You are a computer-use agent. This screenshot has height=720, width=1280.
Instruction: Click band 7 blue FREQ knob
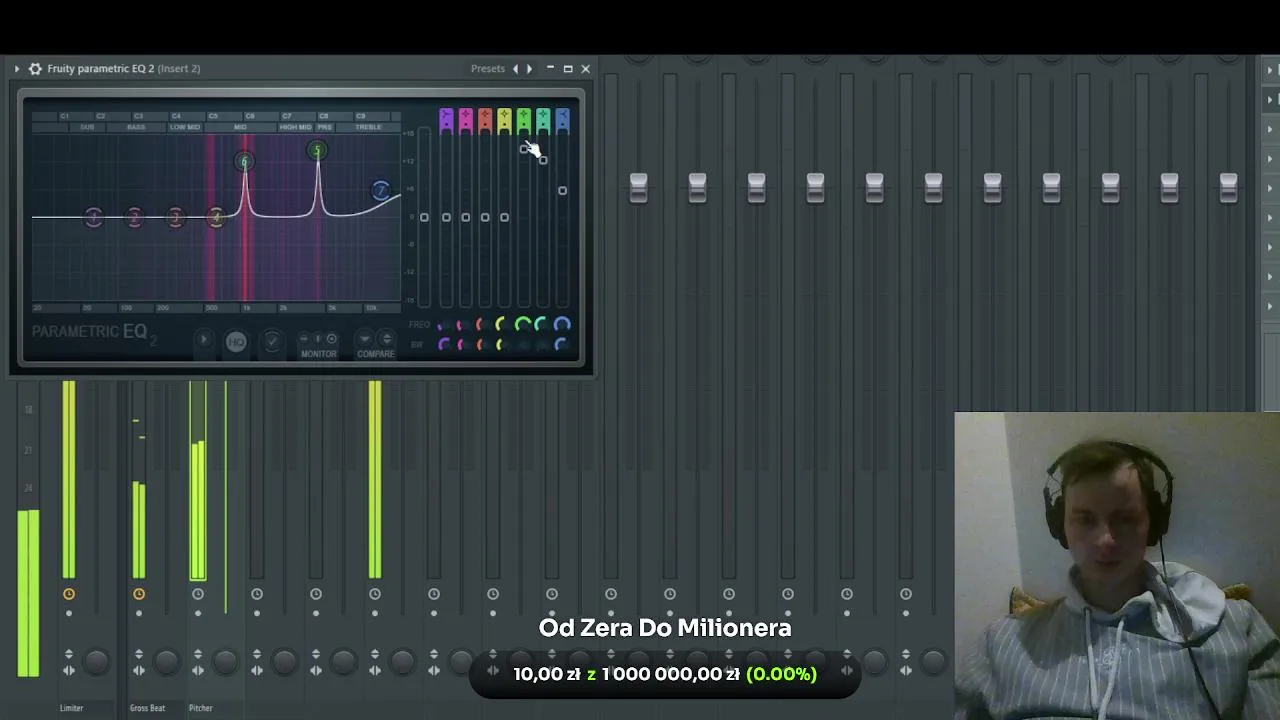tap(562, 324)
